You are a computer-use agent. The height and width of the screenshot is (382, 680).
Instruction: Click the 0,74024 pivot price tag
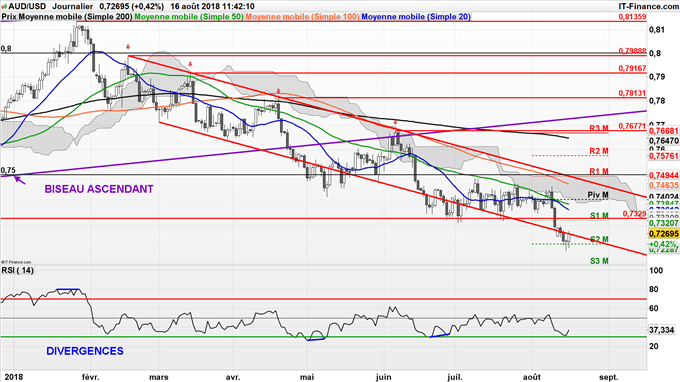(664, 196)
